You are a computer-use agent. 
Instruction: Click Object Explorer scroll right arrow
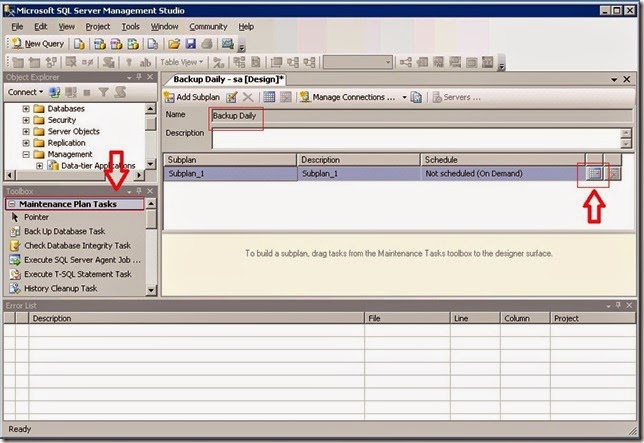click(x=140, y=175)
